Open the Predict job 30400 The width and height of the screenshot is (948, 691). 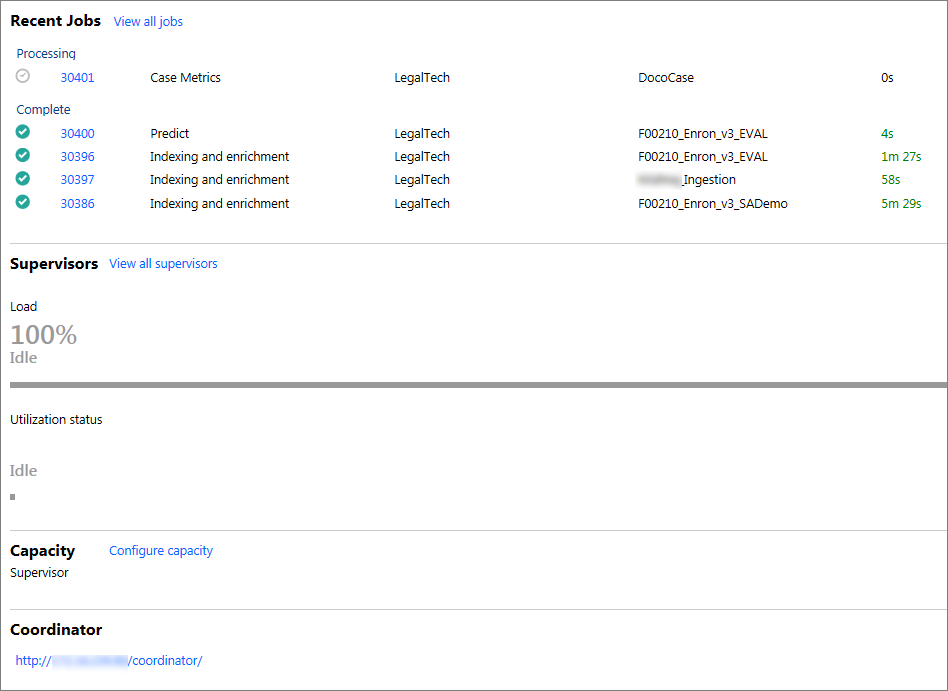click(x=77, y=132)
